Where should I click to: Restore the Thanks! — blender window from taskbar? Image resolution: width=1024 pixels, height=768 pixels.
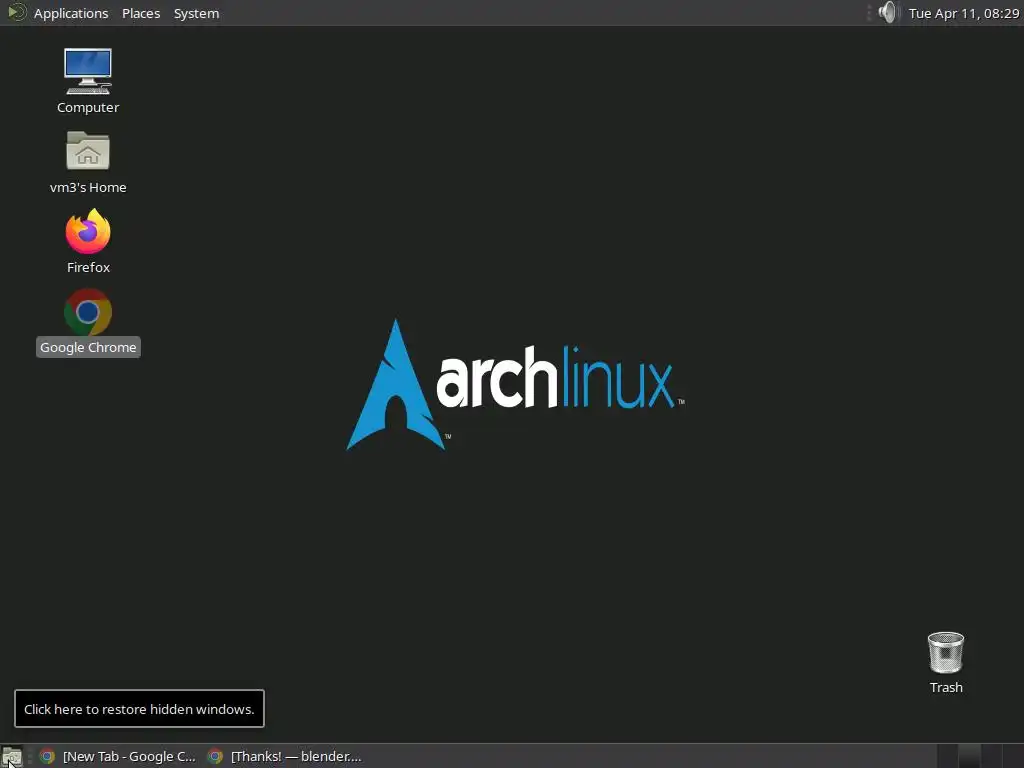[x=285, y=756]
